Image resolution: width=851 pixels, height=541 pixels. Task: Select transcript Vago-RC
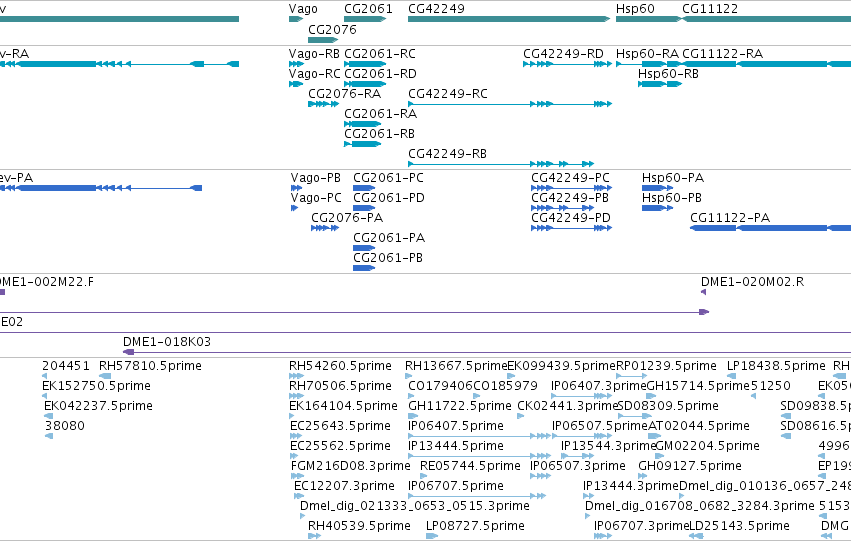[x=315, y=74]
